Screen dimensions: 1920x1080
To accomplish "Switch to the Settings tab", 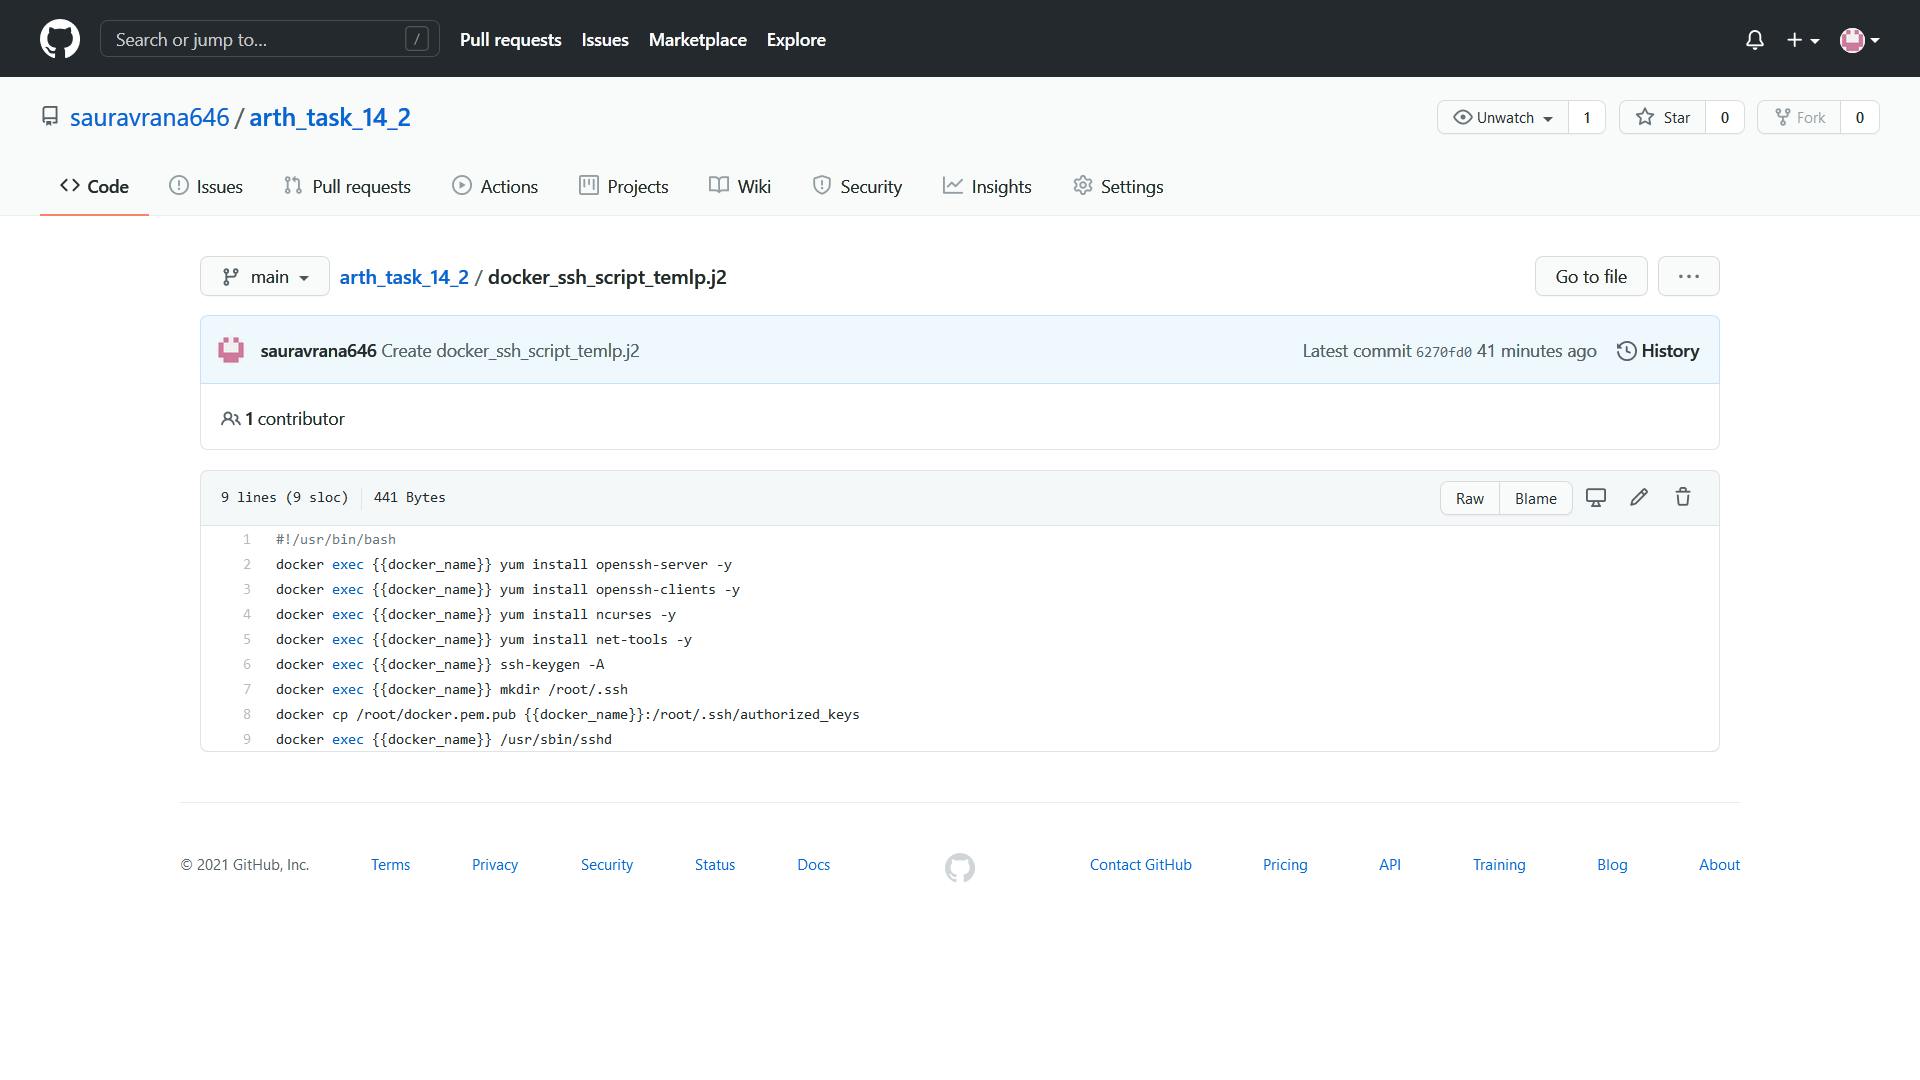I will coord(1118,186).
